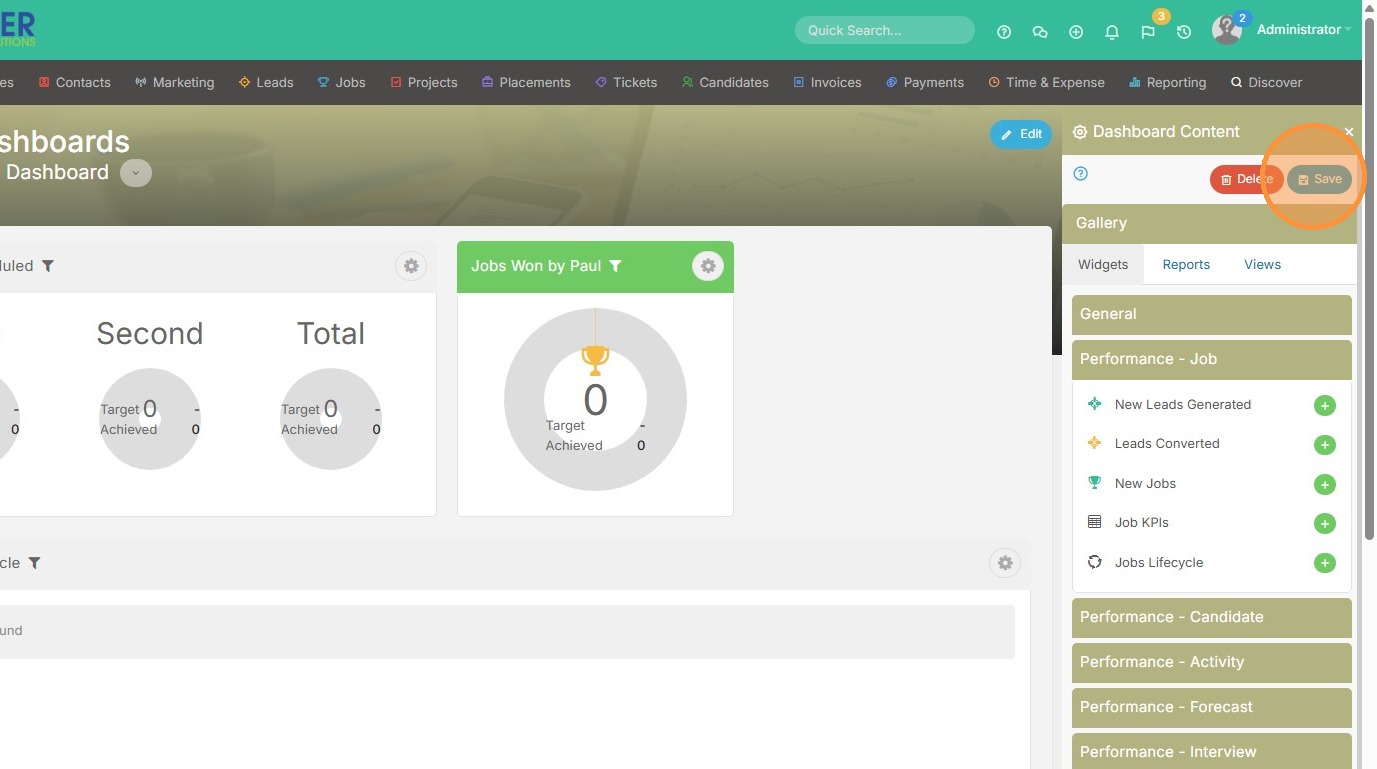Open the settings gear on the Second/Total widget
1377x769 pixels.
(411, 266)
